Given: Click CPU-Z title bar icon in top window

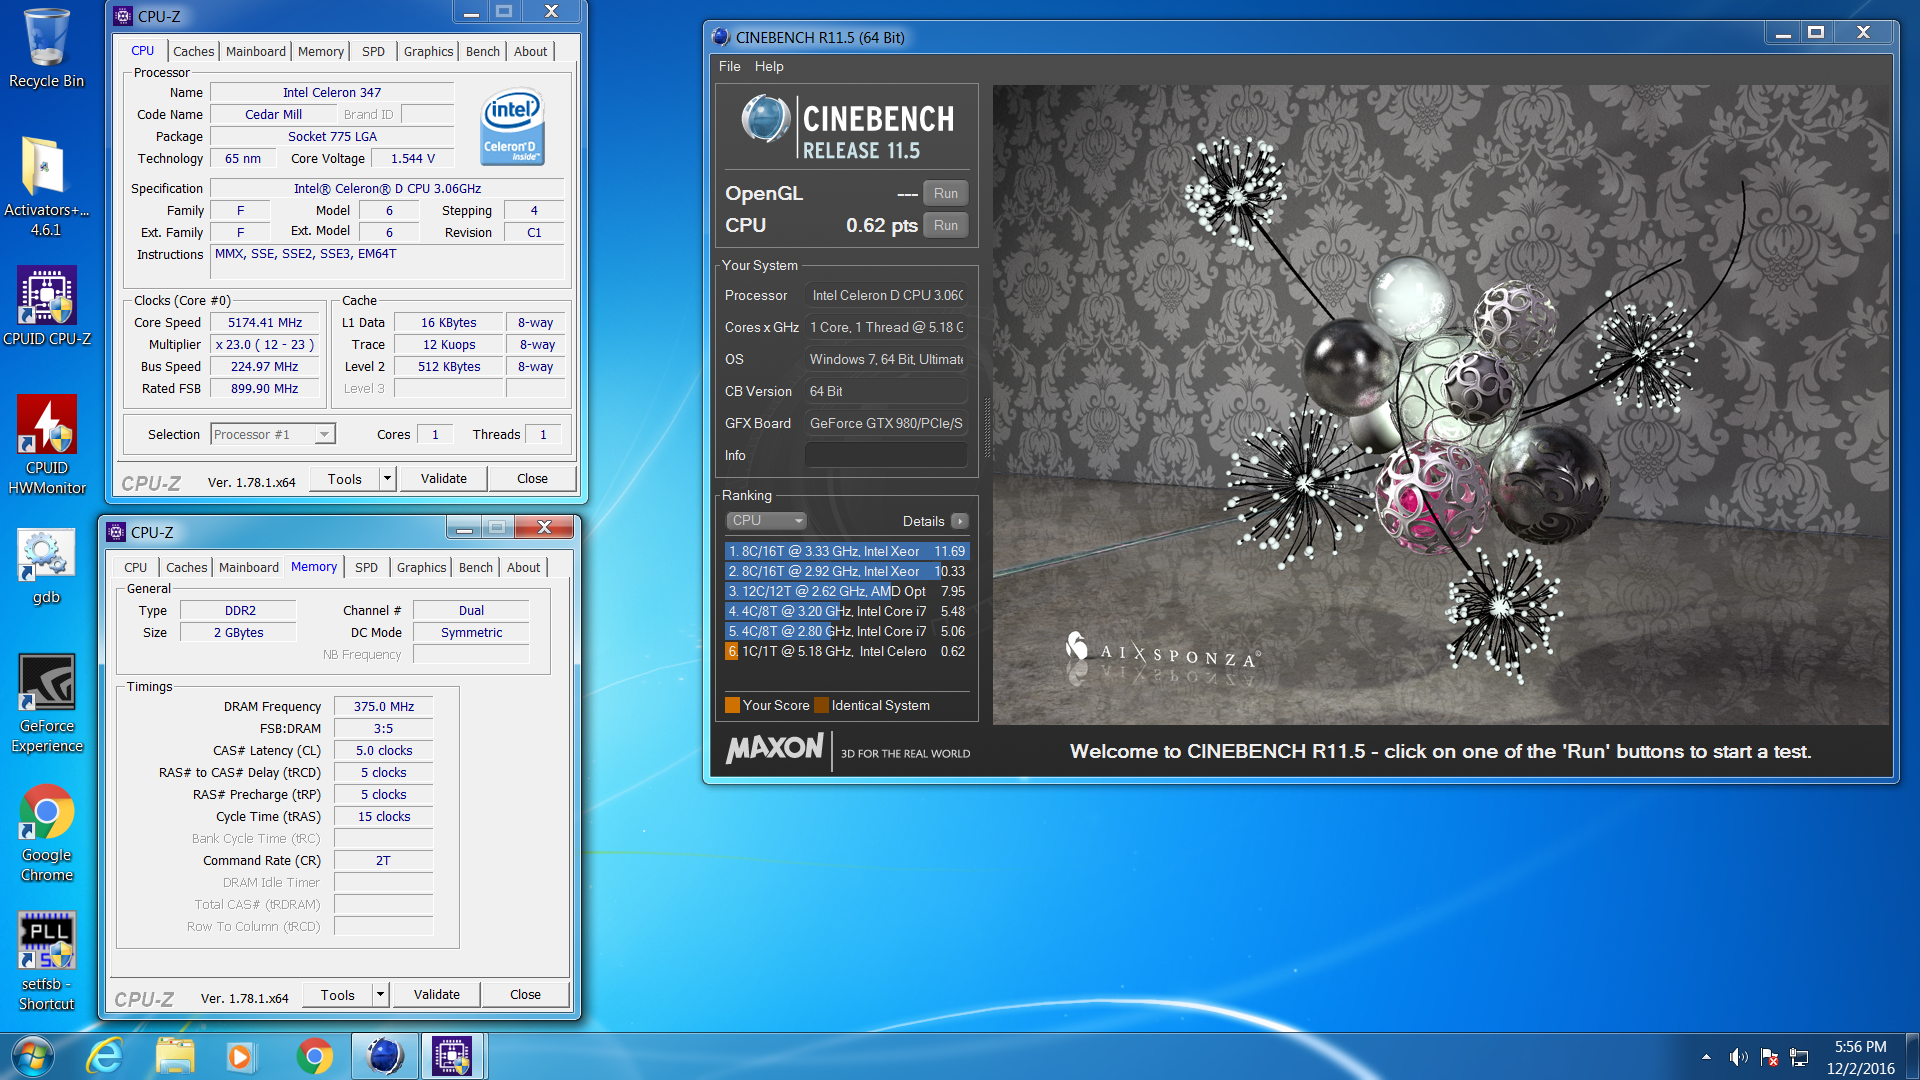Looking at the screenshot, I should (123, 16).
